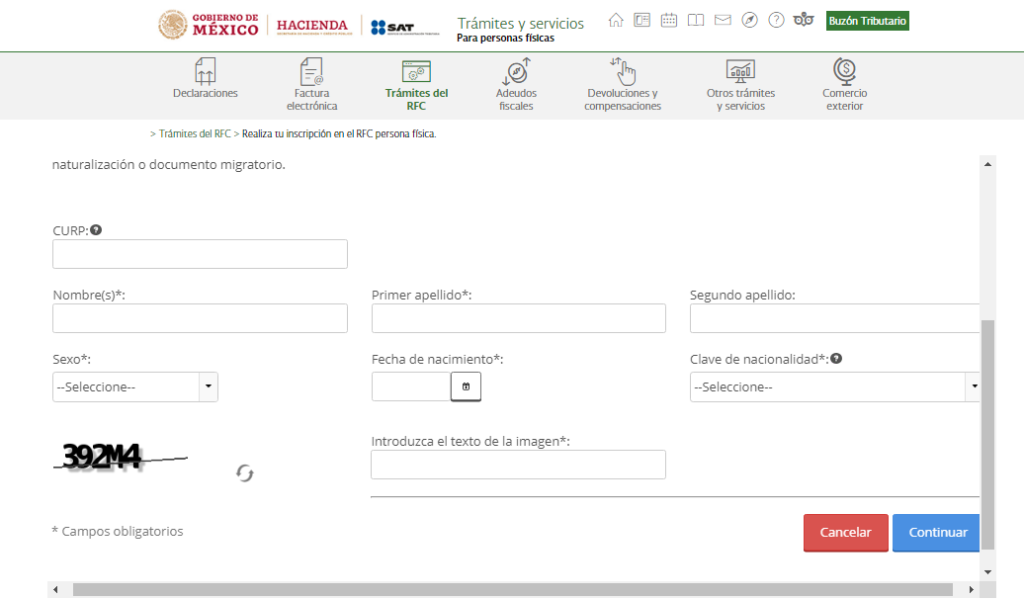Click the vertical scrollbar up arrow
This screenshot has width=1024, height=599.
coord(988,164)
